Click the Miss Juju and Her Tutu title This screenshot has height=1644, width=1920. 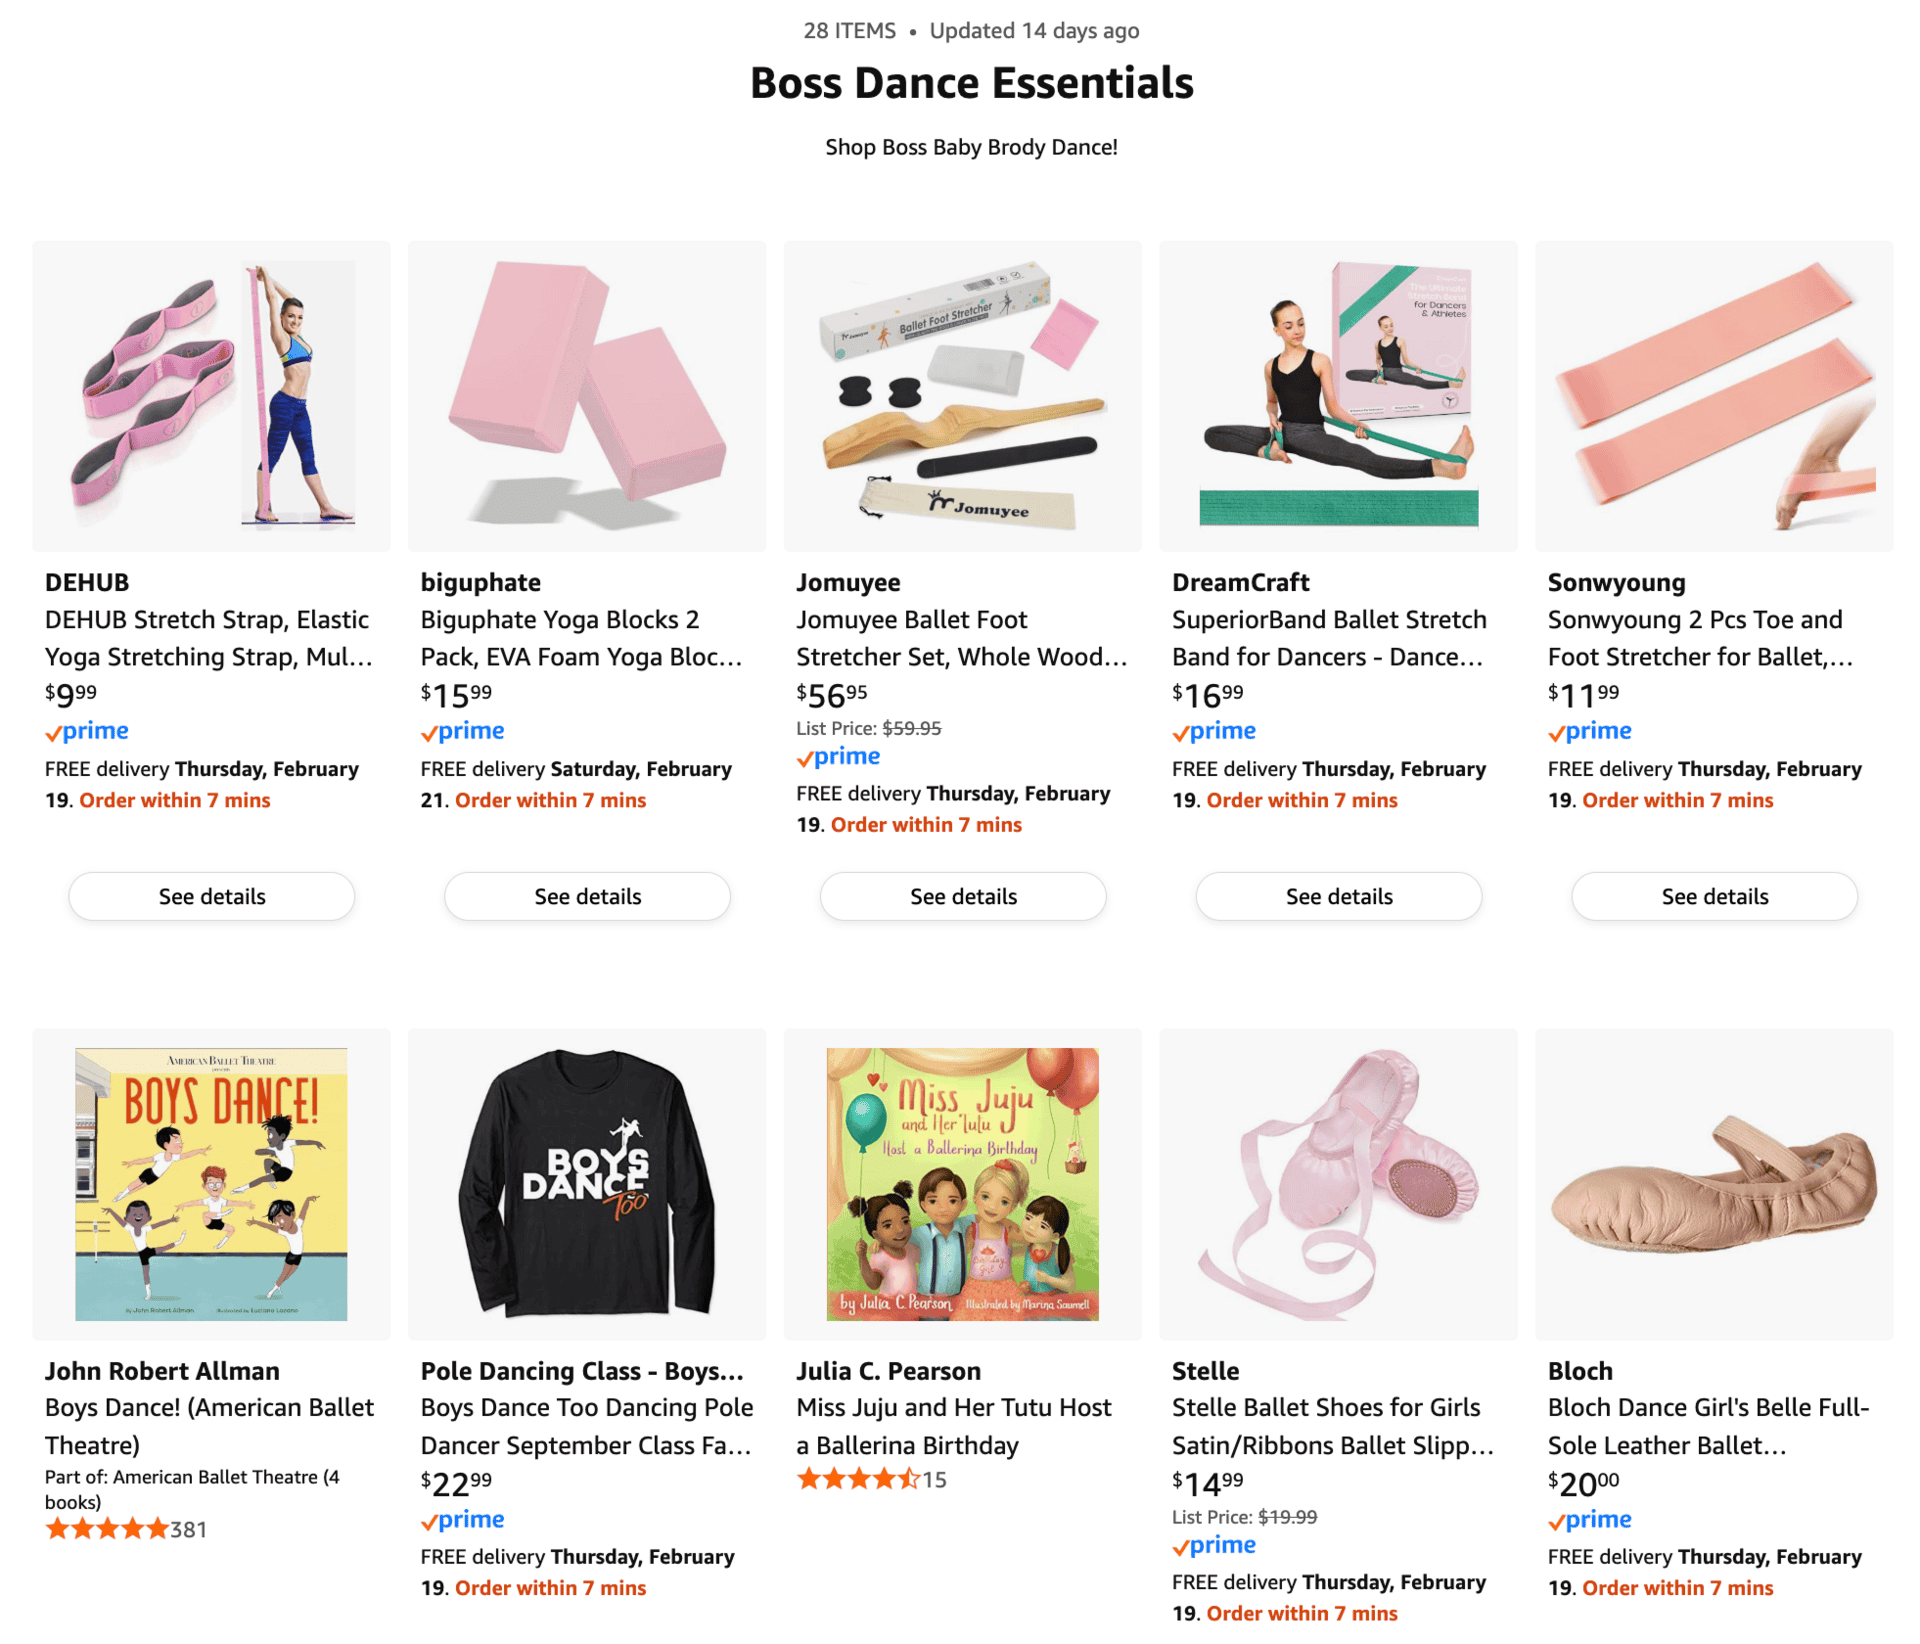[953, 1426]
